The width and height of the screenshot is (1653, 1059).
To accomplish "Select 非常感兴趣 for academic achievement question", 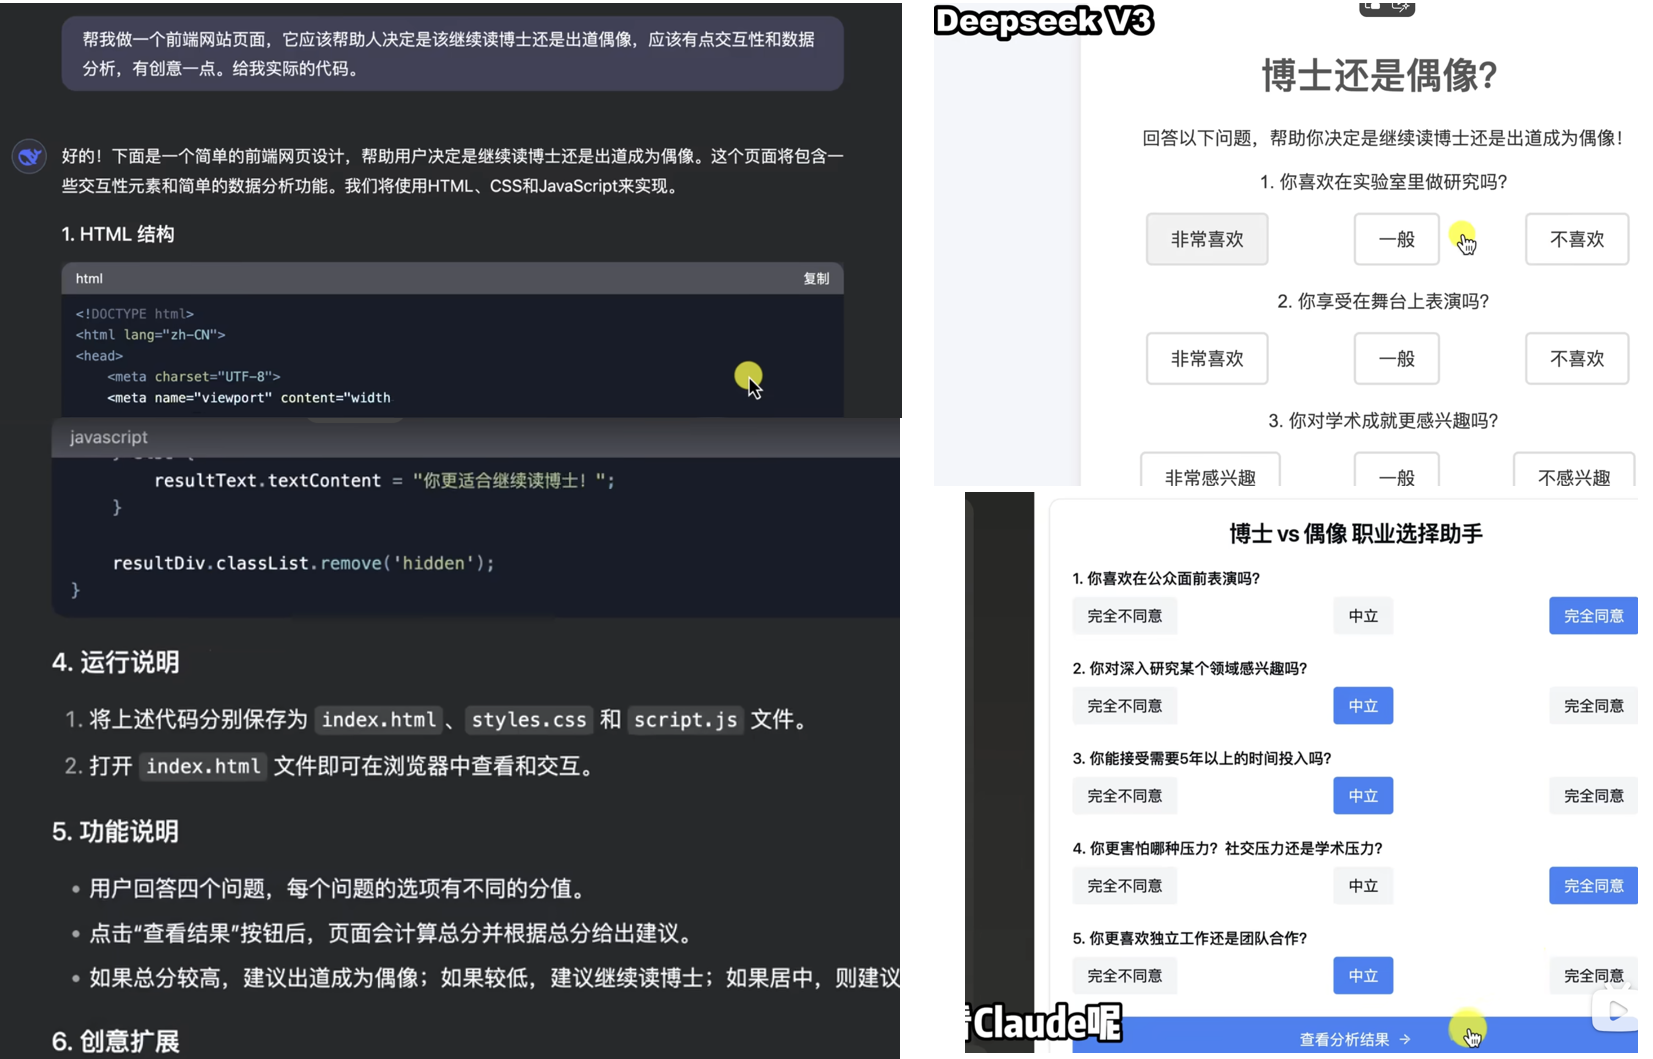I will [1210, 470].
